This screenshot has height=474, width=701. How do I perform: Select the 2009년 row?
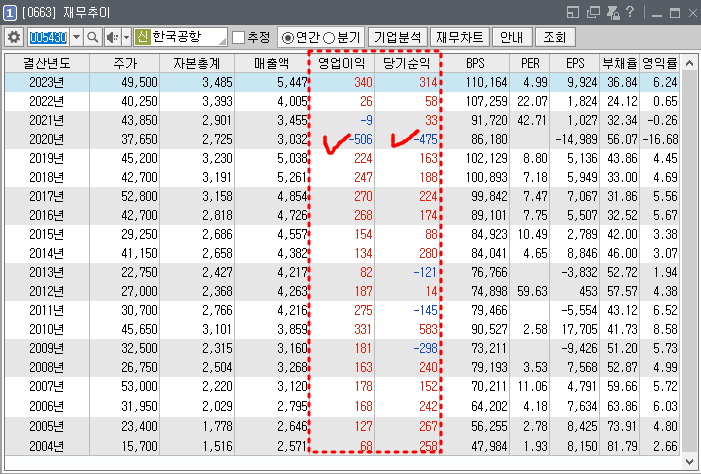pos(342,348)
